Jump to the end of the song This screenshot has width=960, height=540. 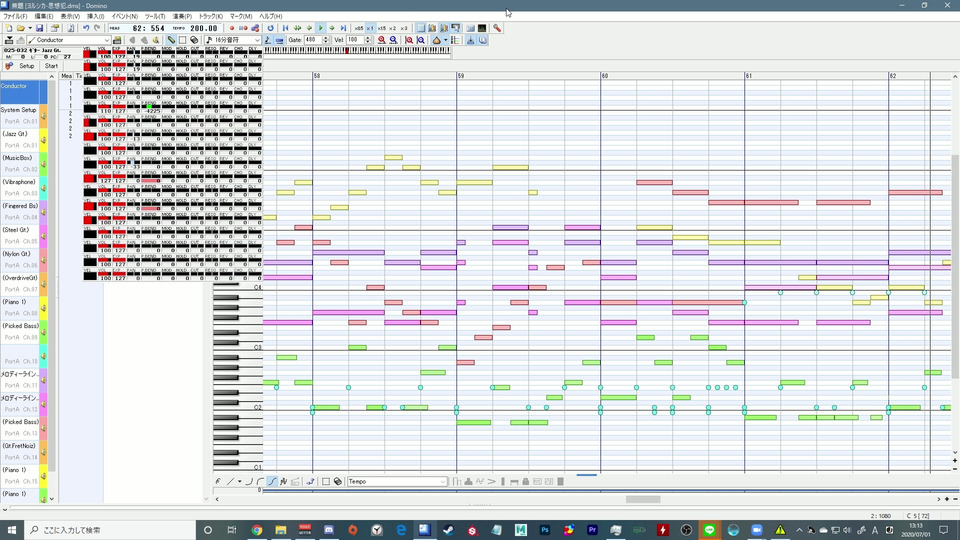343,28
